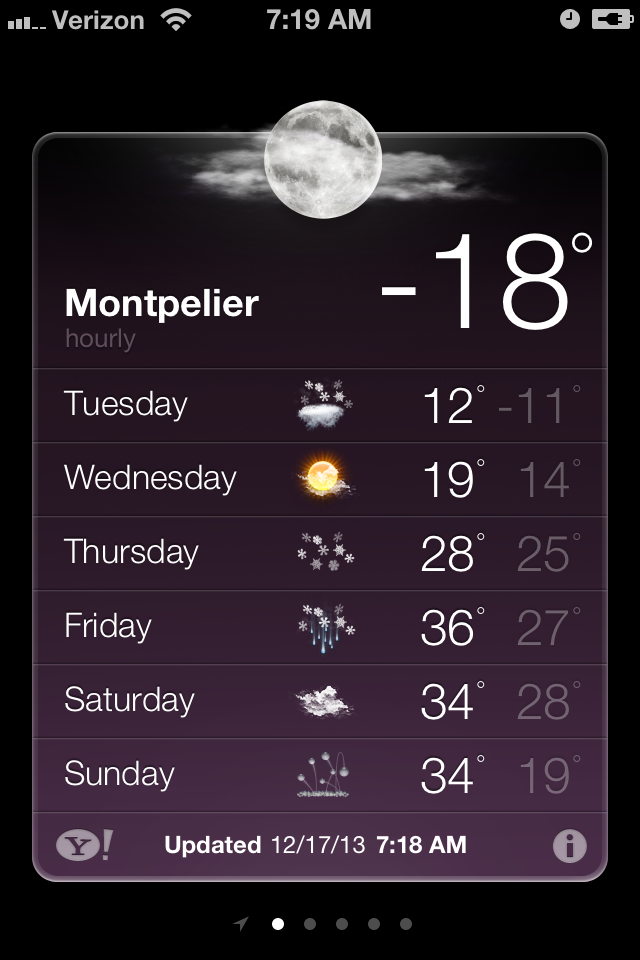The width and height of the screenshot is (640, 960).
Task: Tap the Montpelier city name
Action: (x=161, y=303)
